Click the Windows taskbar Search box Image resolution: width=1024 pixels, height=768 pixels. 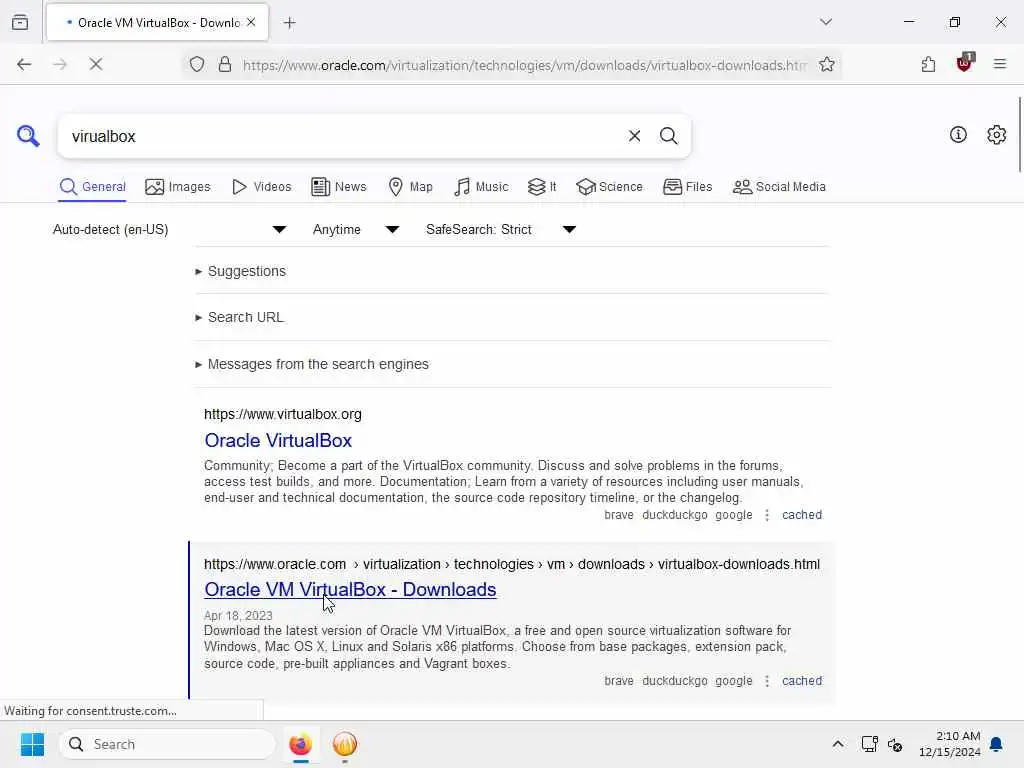(168, 744)
